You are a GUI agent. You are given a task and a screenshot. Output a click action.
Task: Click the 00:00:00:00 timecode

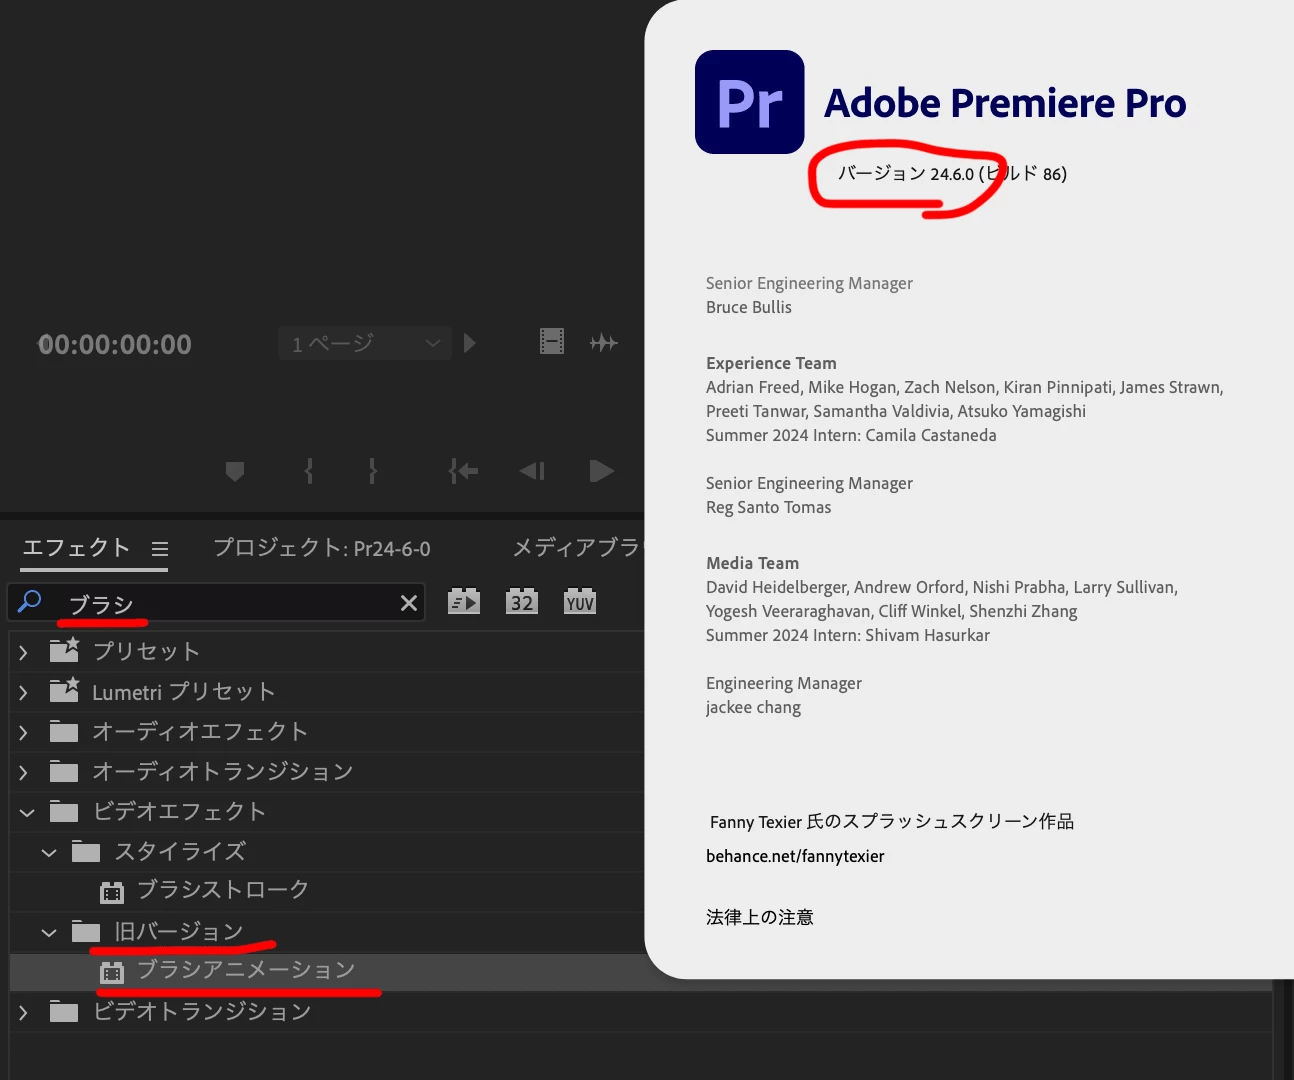[114, 345]
